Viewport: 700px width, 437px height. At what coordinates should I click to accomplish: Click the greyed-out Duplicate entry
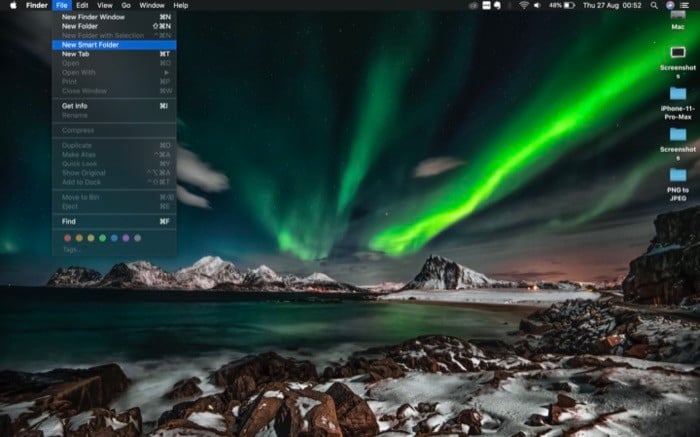(x=114, y=146)
